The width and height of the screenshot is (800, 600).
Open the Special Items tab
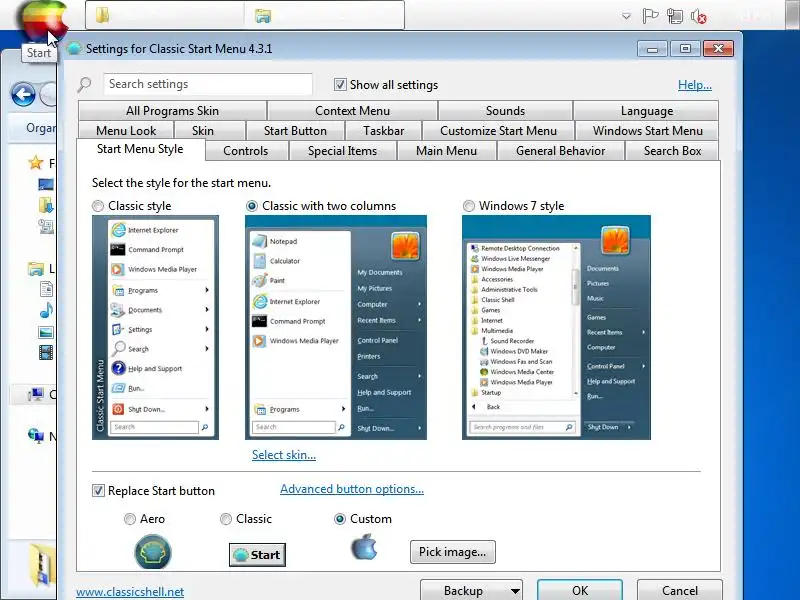point(342,151)
